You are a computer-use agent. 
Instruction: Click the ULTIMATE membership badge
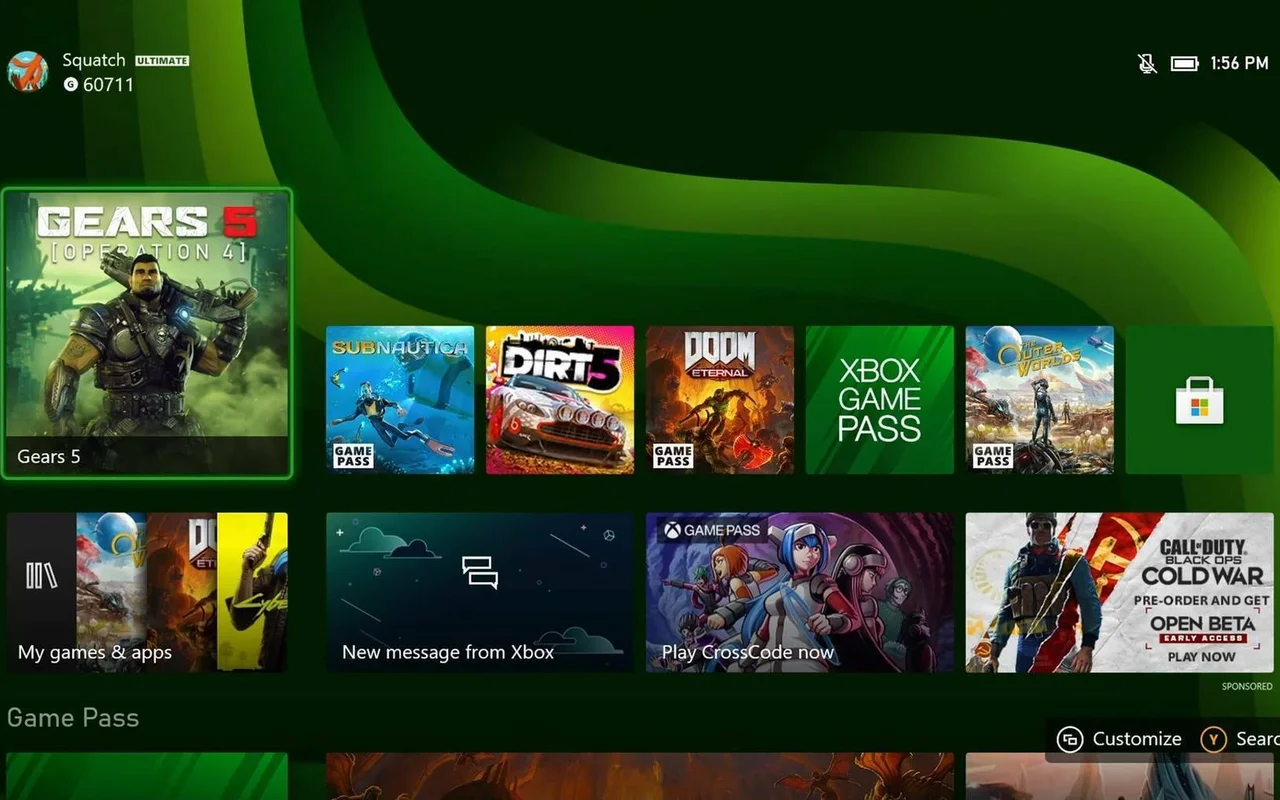(x=162, y=61)
